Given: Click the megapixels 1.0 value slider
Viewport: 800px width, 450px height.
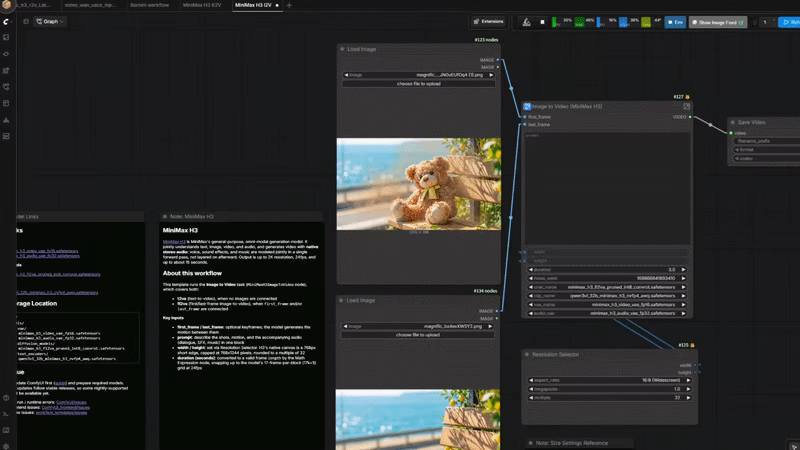Looking at the screenshot, I should coord(610,389).
